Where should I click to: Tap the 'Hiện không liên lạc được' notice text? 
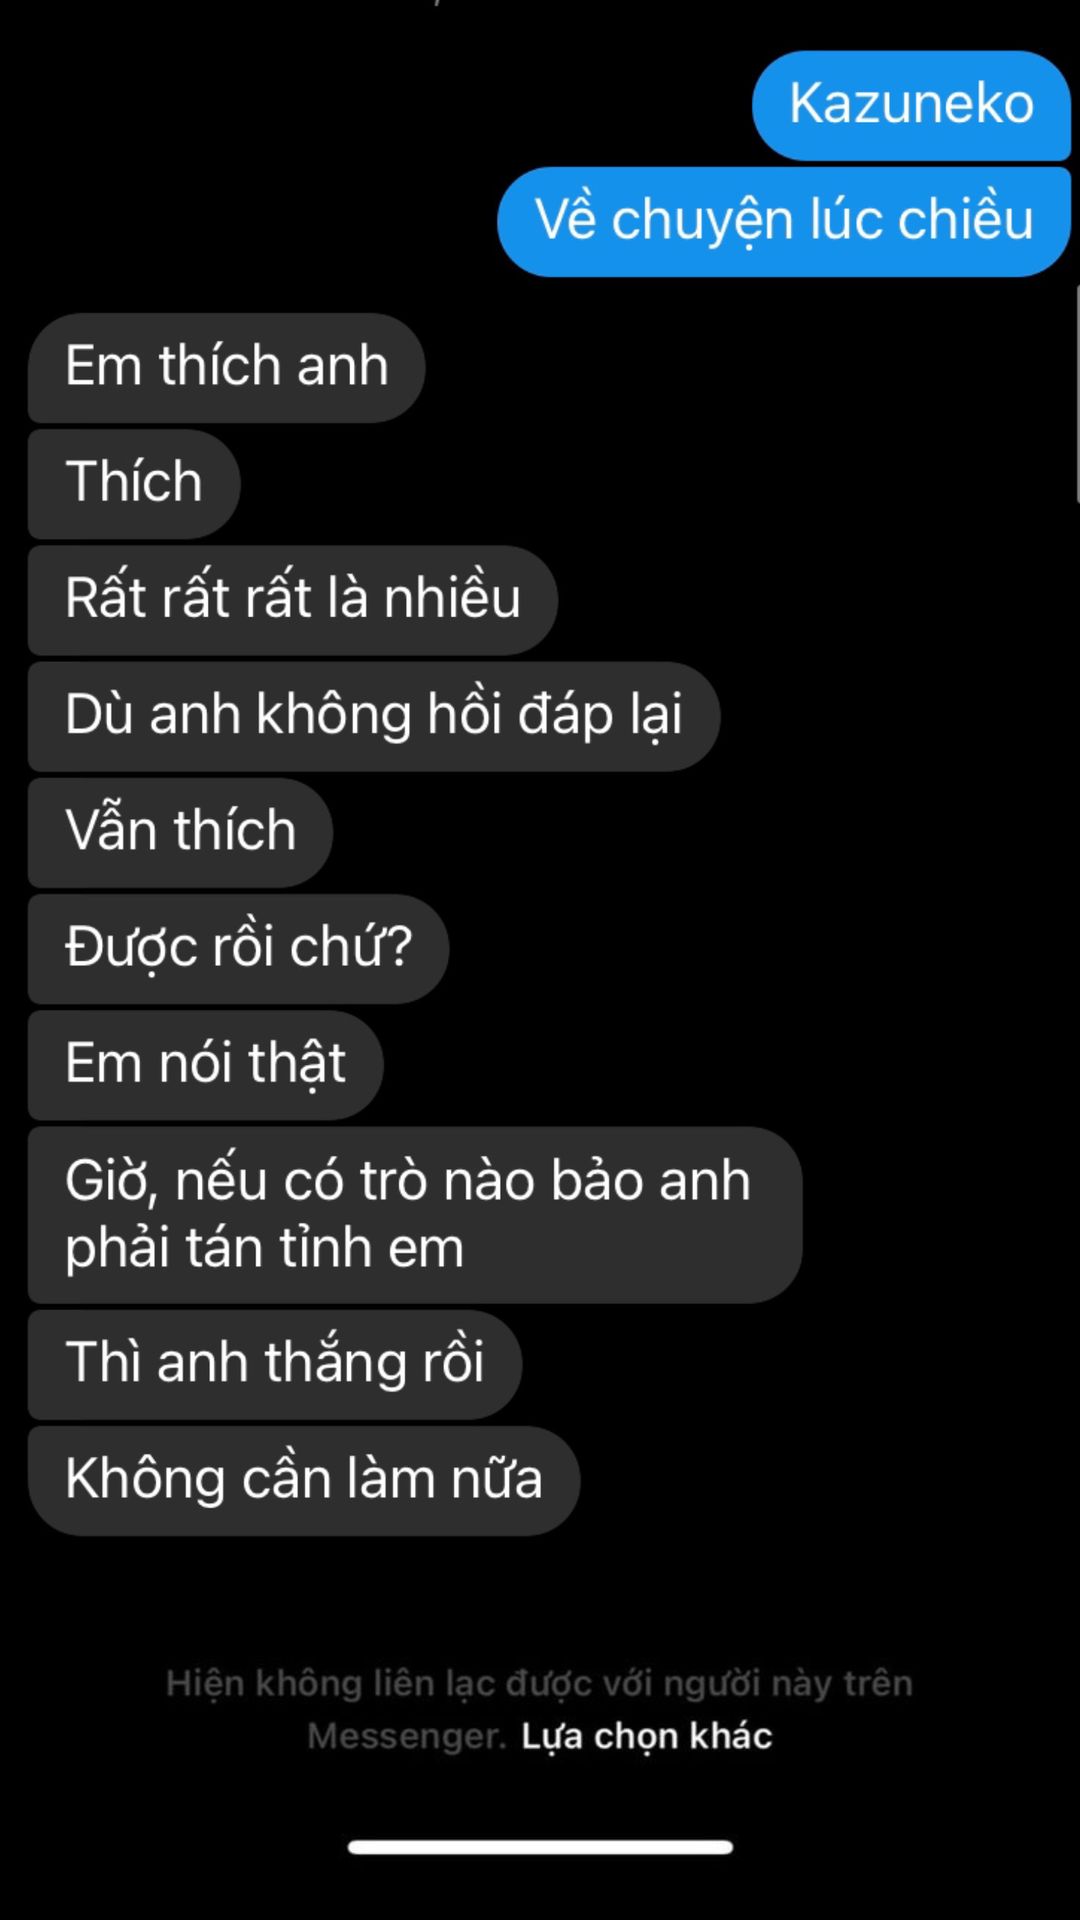tap(540, 1710)
